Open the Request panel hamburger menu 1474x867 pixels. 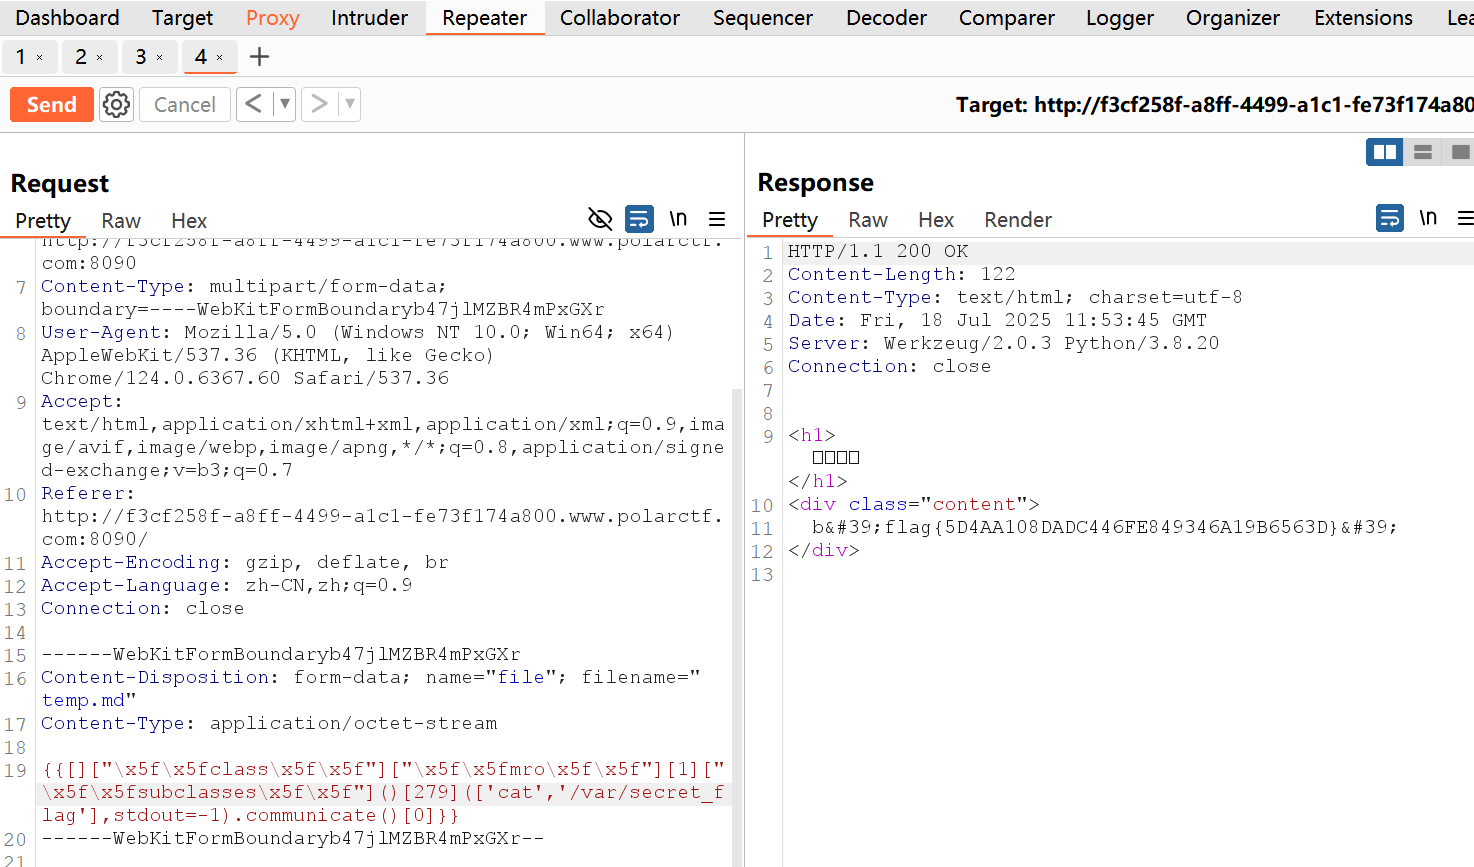[717, 218]
